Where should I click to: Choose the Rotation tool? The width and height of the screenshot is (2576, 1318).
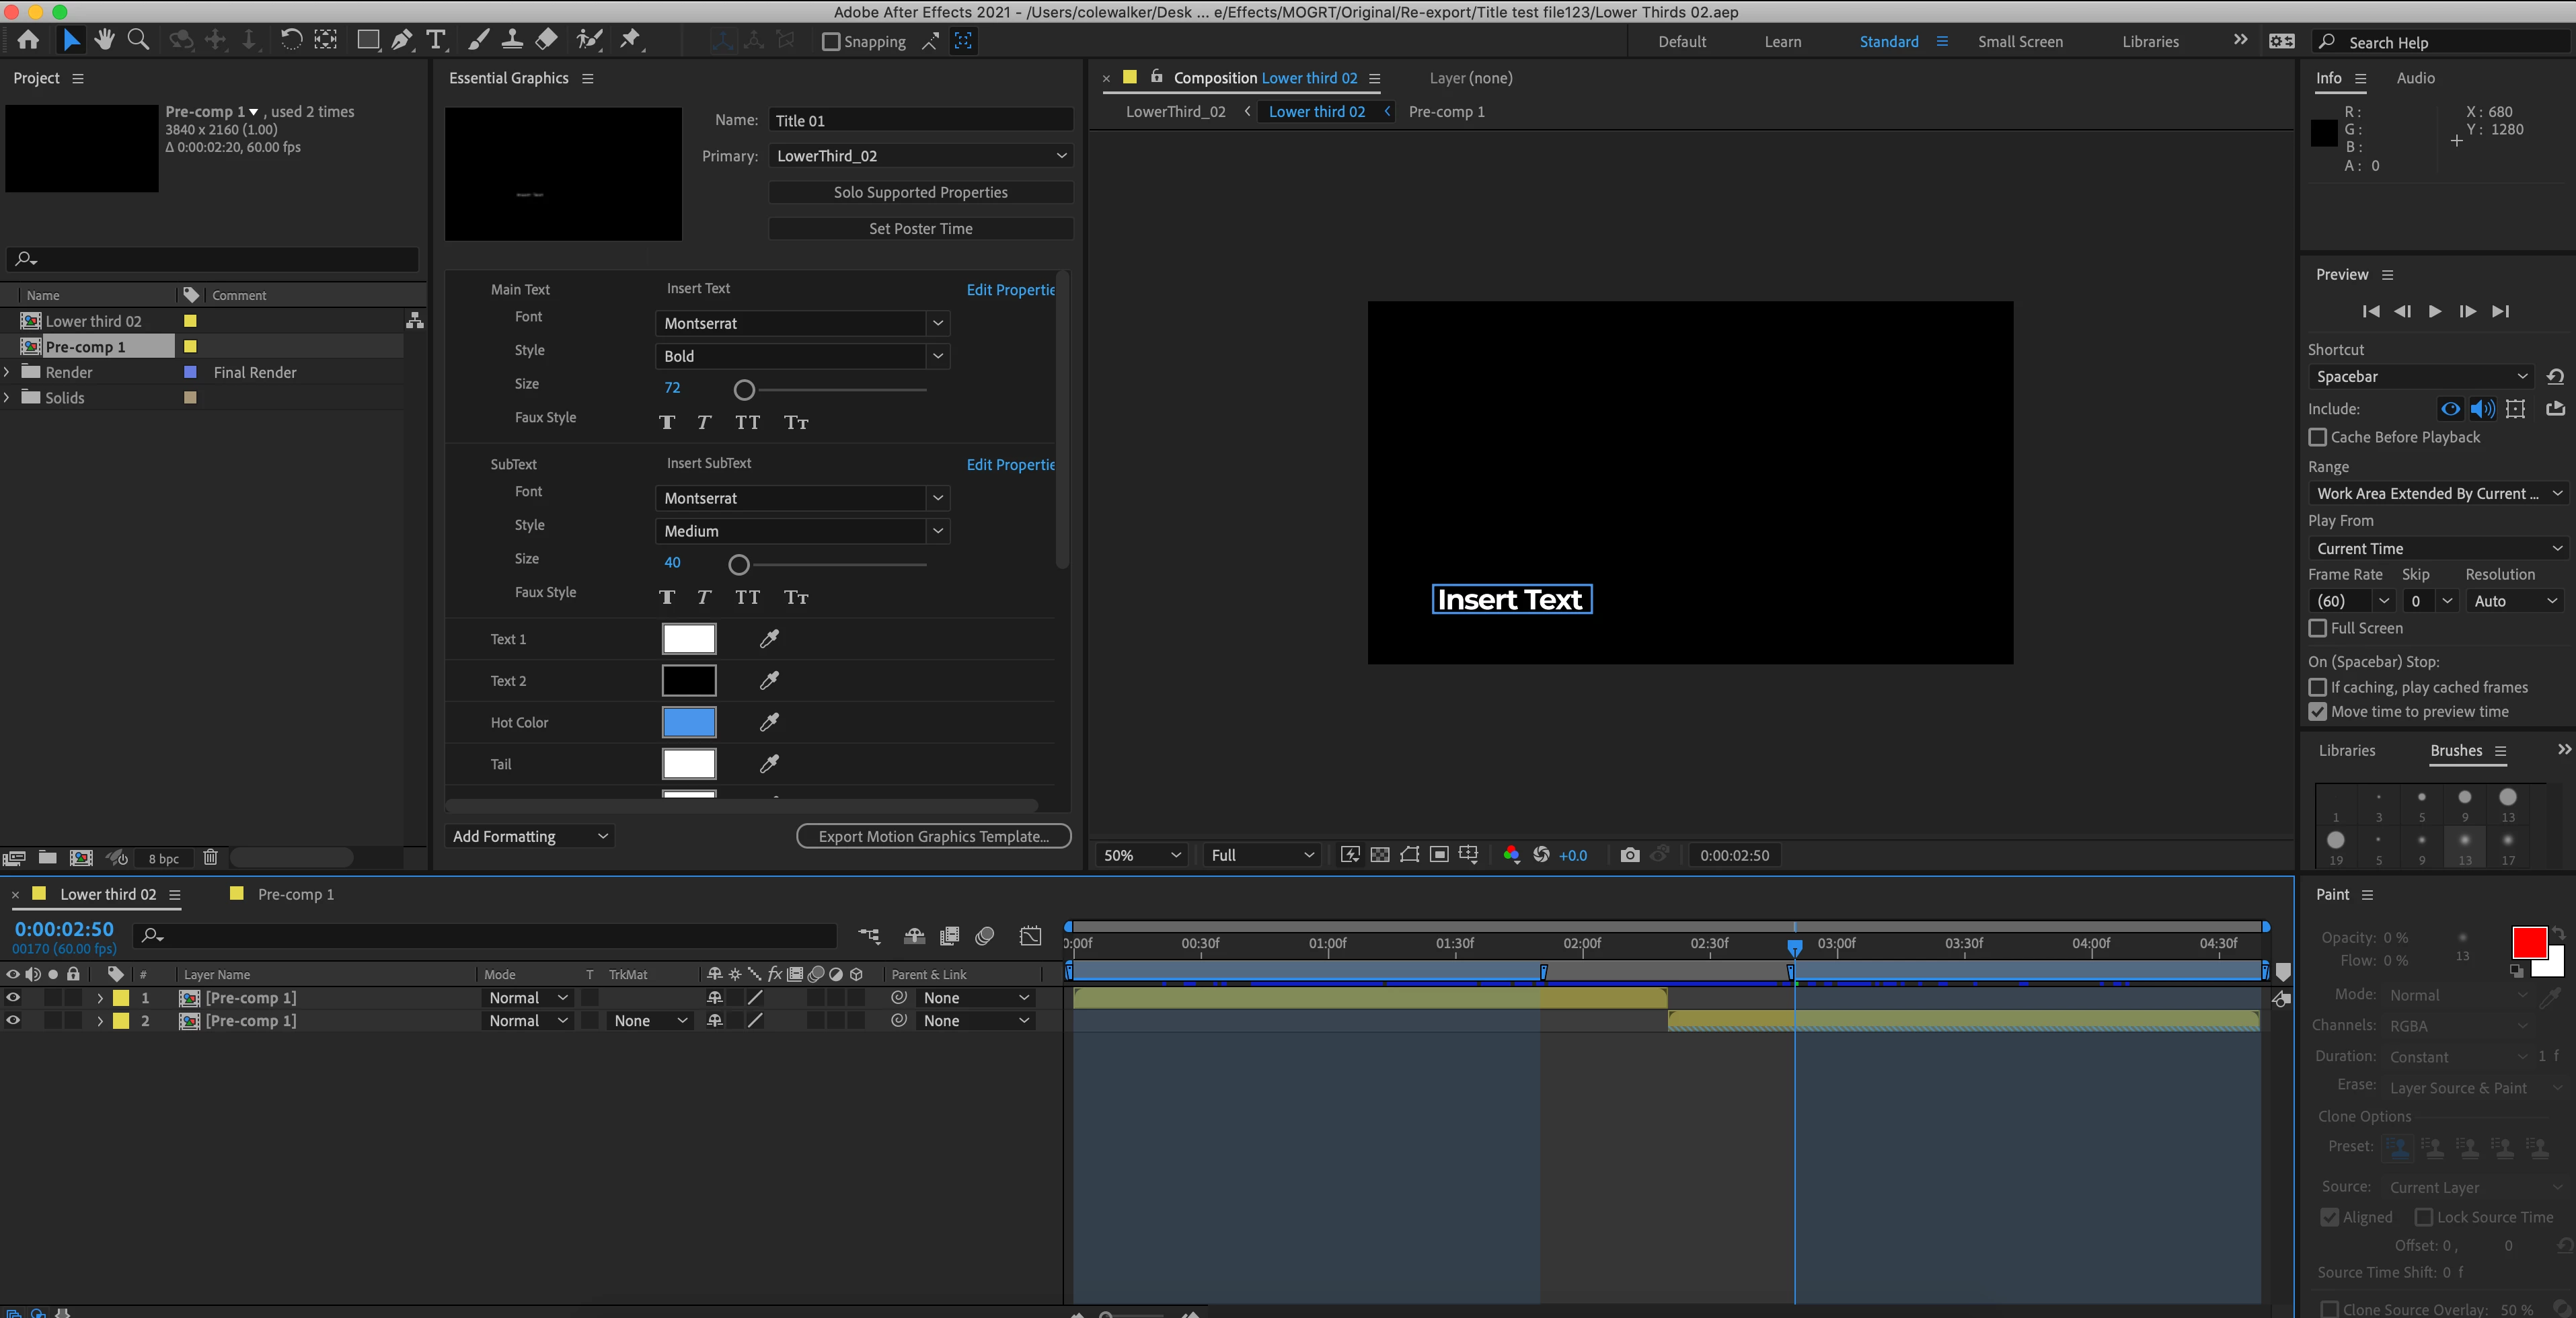coord(290,40)
